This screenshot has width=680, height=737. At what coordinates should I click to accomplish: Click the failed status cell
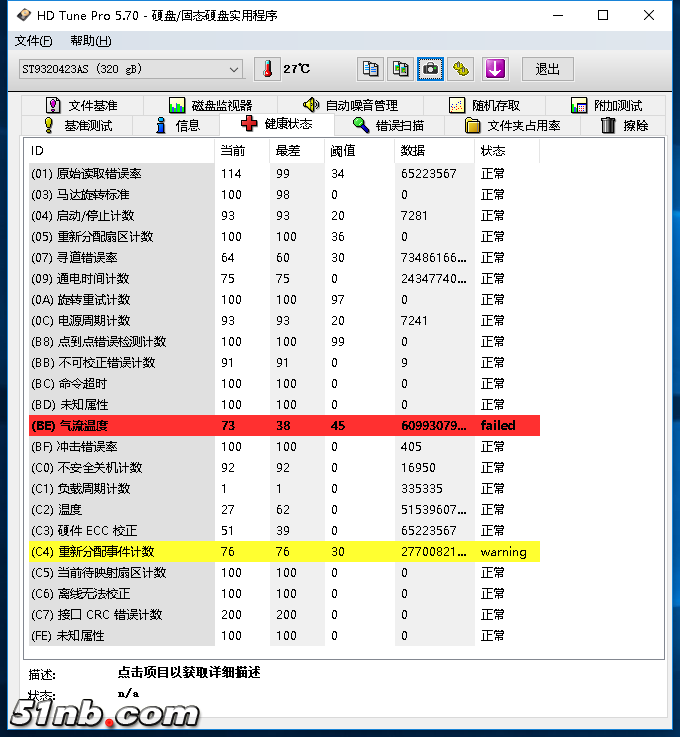tap(498, 425)
